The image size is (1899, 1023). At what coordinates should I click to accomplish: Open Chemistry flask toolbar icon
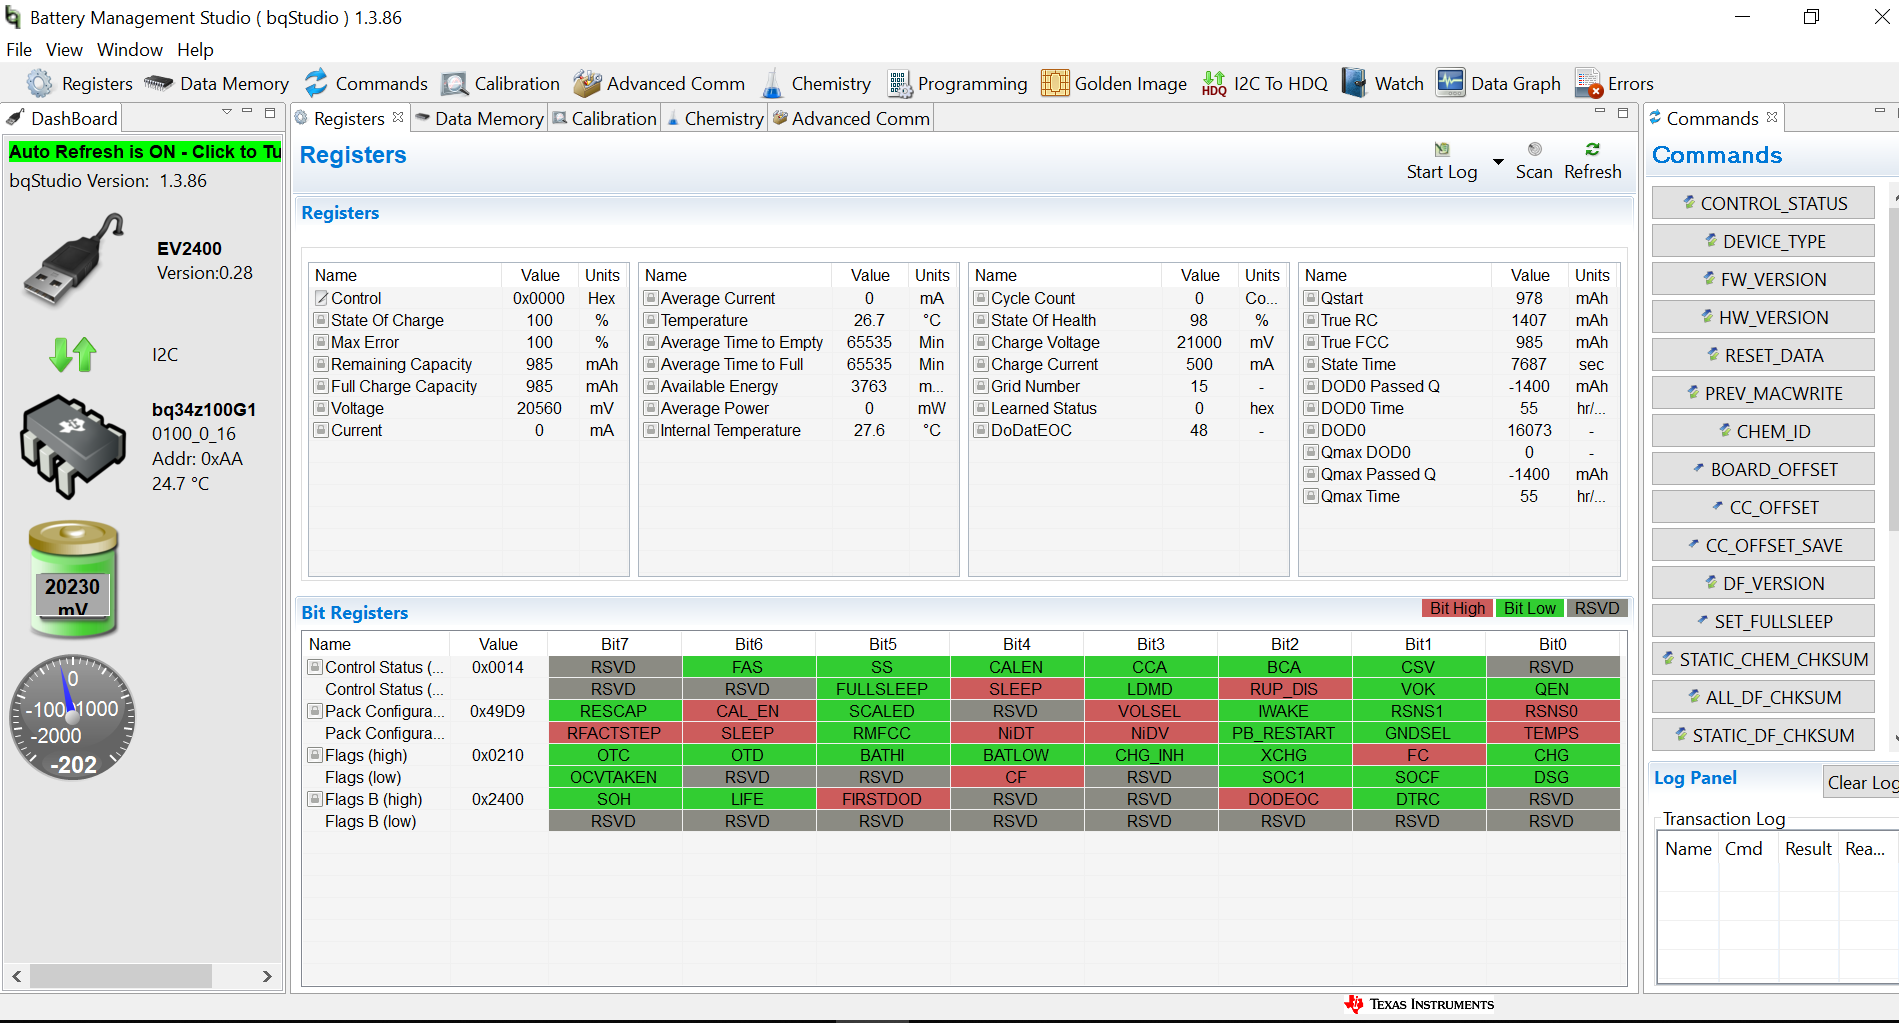tap(772, 84)
